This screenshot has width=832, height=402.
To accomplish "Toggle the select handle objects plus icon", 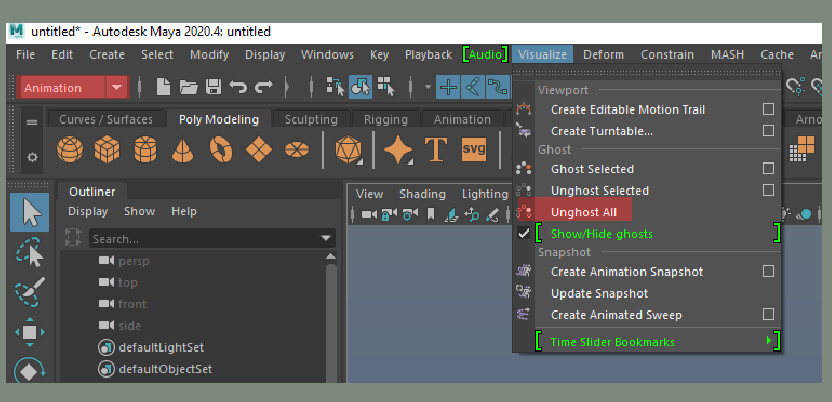I will (x=448, y=87).
